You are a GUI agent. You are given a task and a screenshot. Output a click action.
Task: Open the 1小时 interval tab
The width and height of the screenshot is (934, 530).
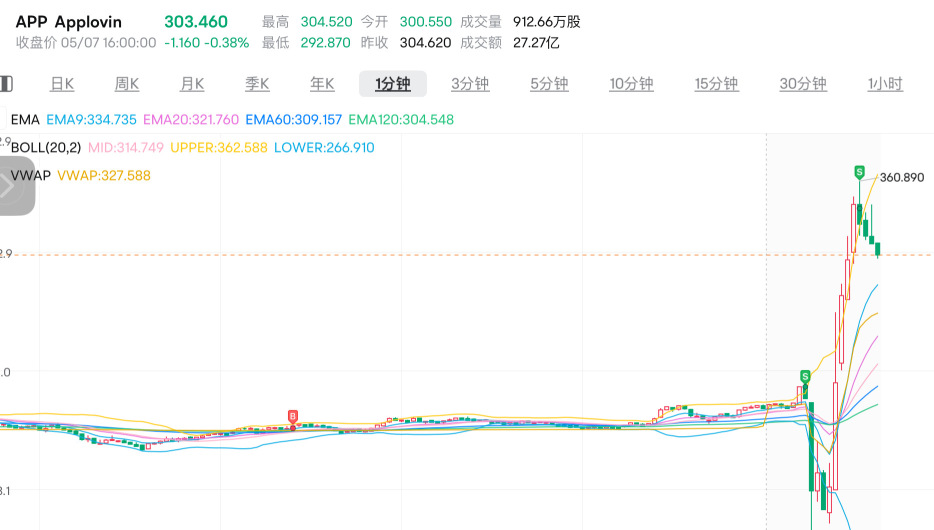pos(885,84)
